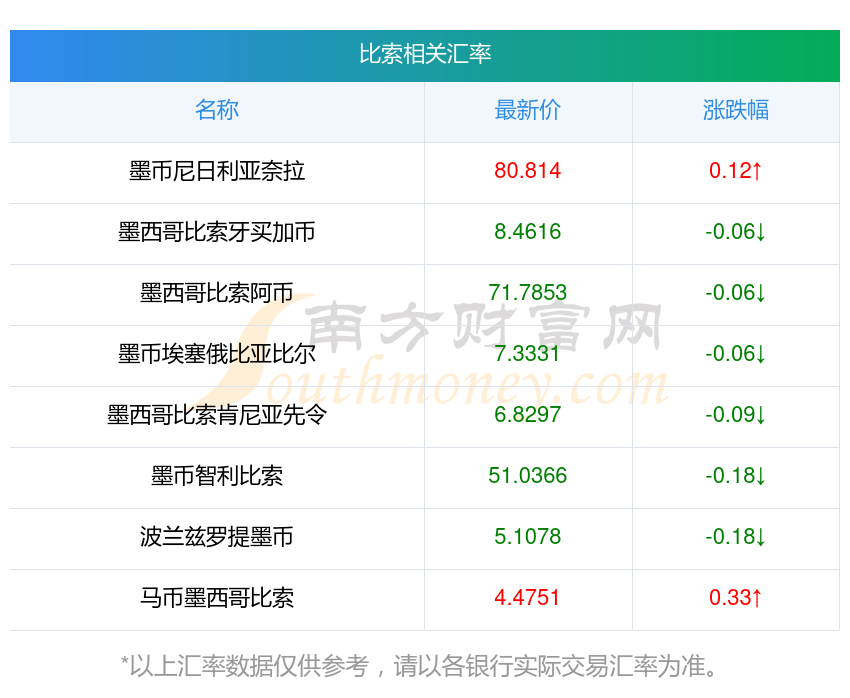Viewport: 850px width, 698px height.
Task: Click the price value 5.1078
Action: point(527,537)
